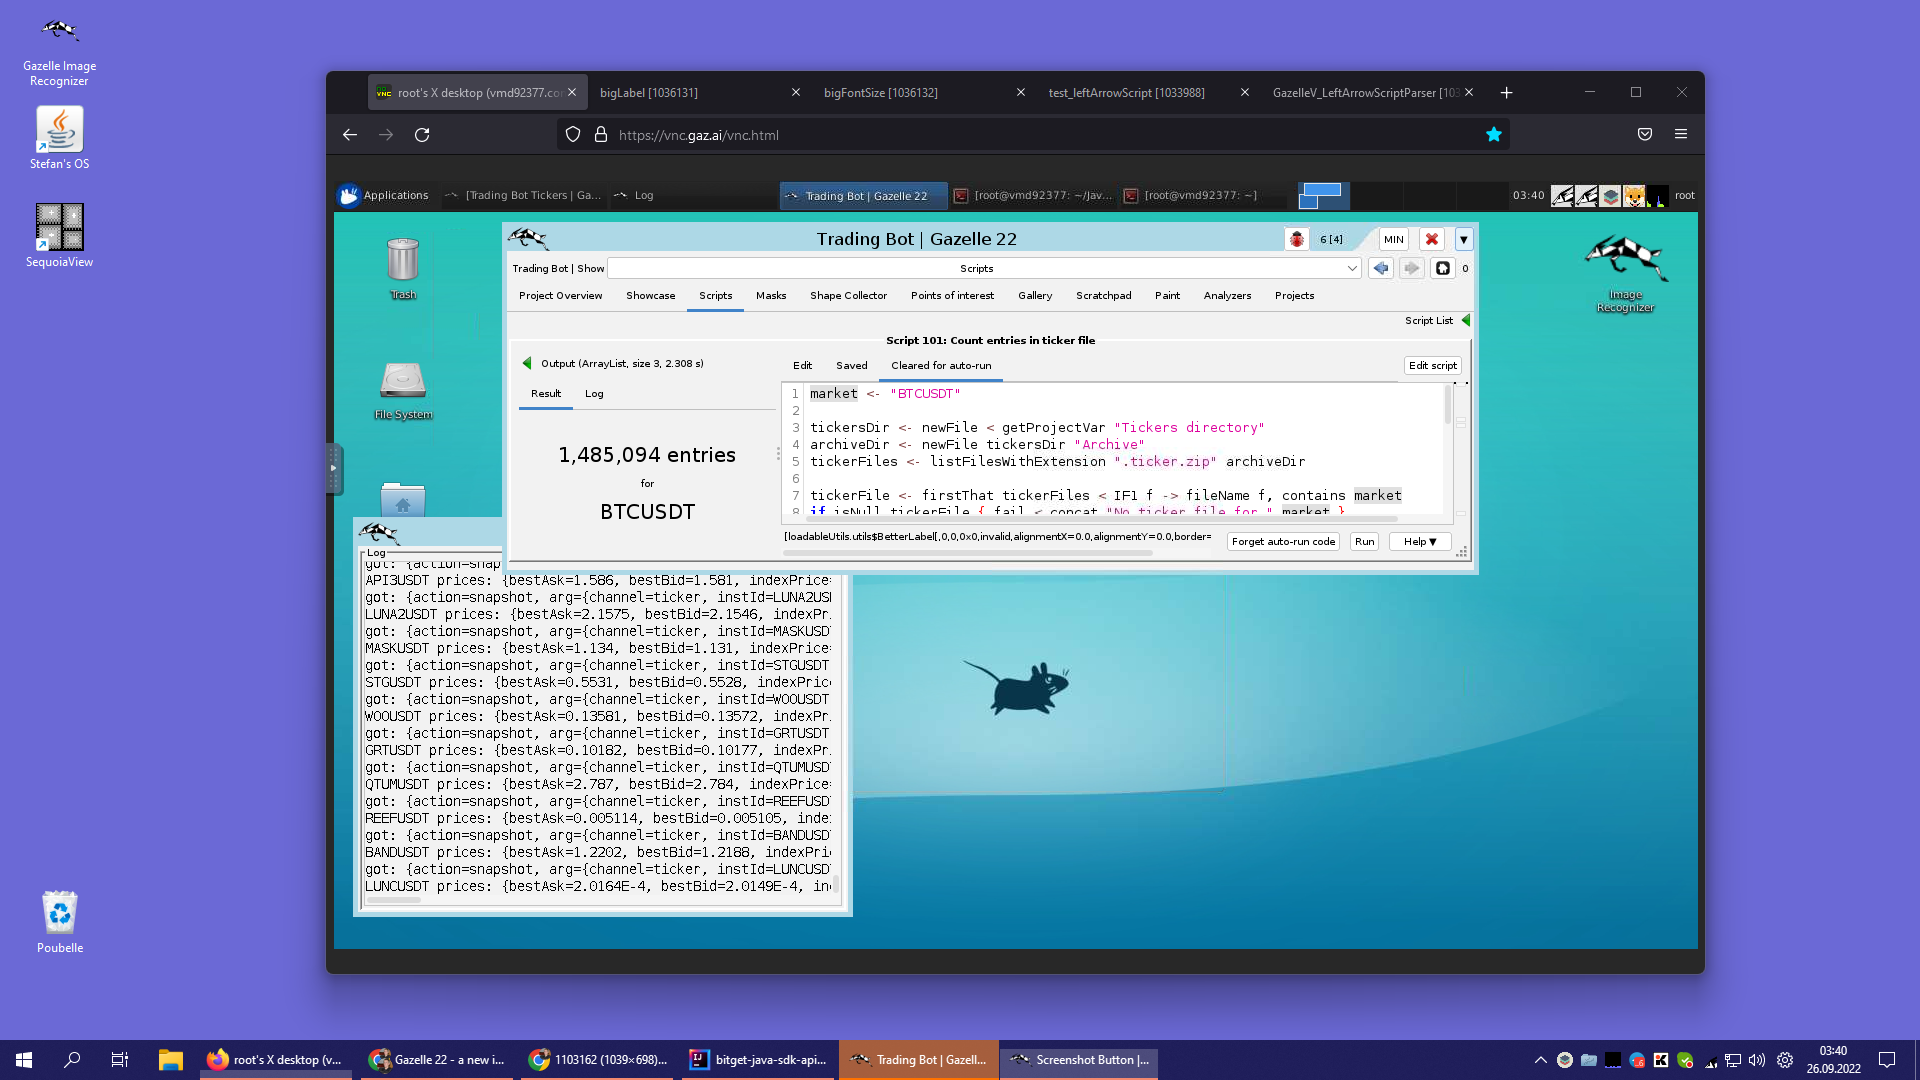Click the blue back arrow button
The image size is (1920, 1080).
pyautogui.click(x=1380, y=268)
